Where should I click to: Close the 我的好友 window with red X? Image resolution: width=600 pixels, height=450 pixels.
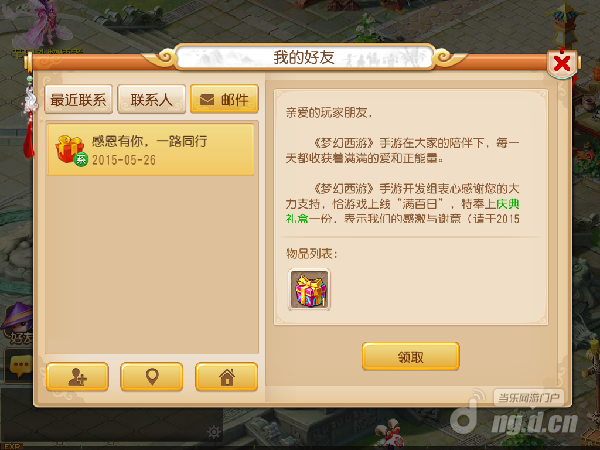tap(562, 63)
